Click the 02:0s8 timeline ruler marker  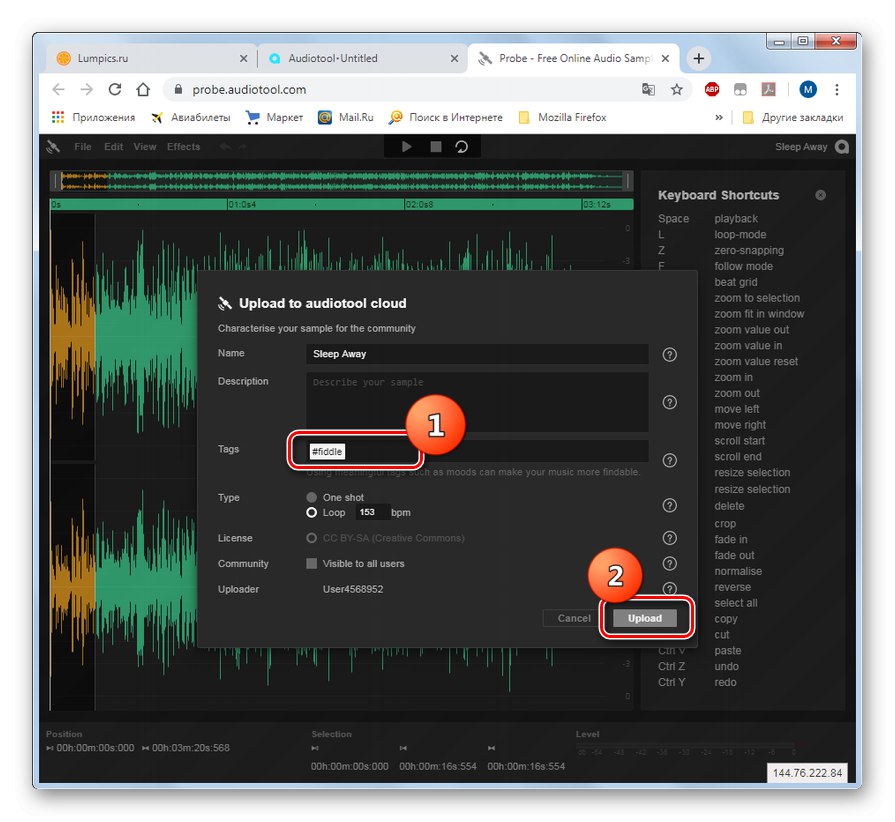419,204
